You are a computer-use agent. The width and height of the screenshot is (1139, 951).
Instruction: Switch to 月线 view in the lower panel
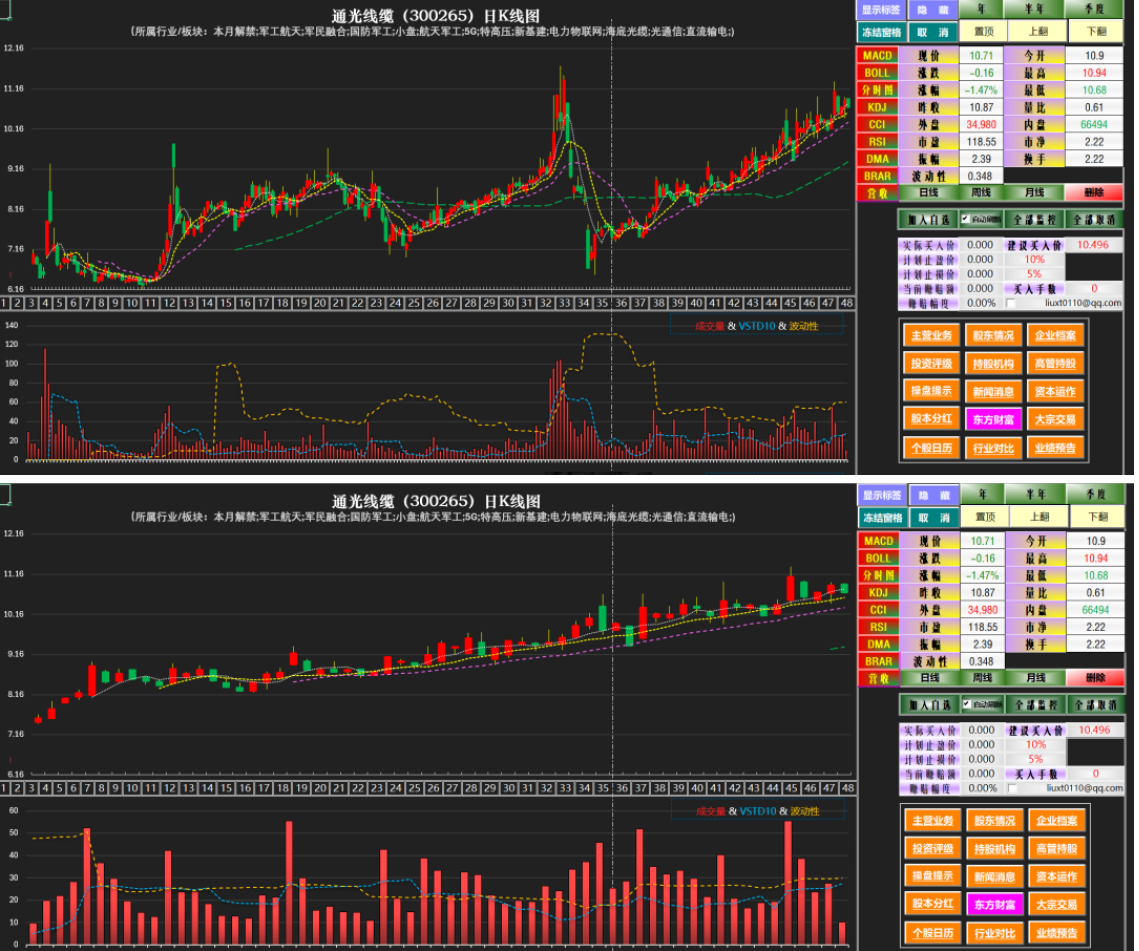click(1036, 678)
